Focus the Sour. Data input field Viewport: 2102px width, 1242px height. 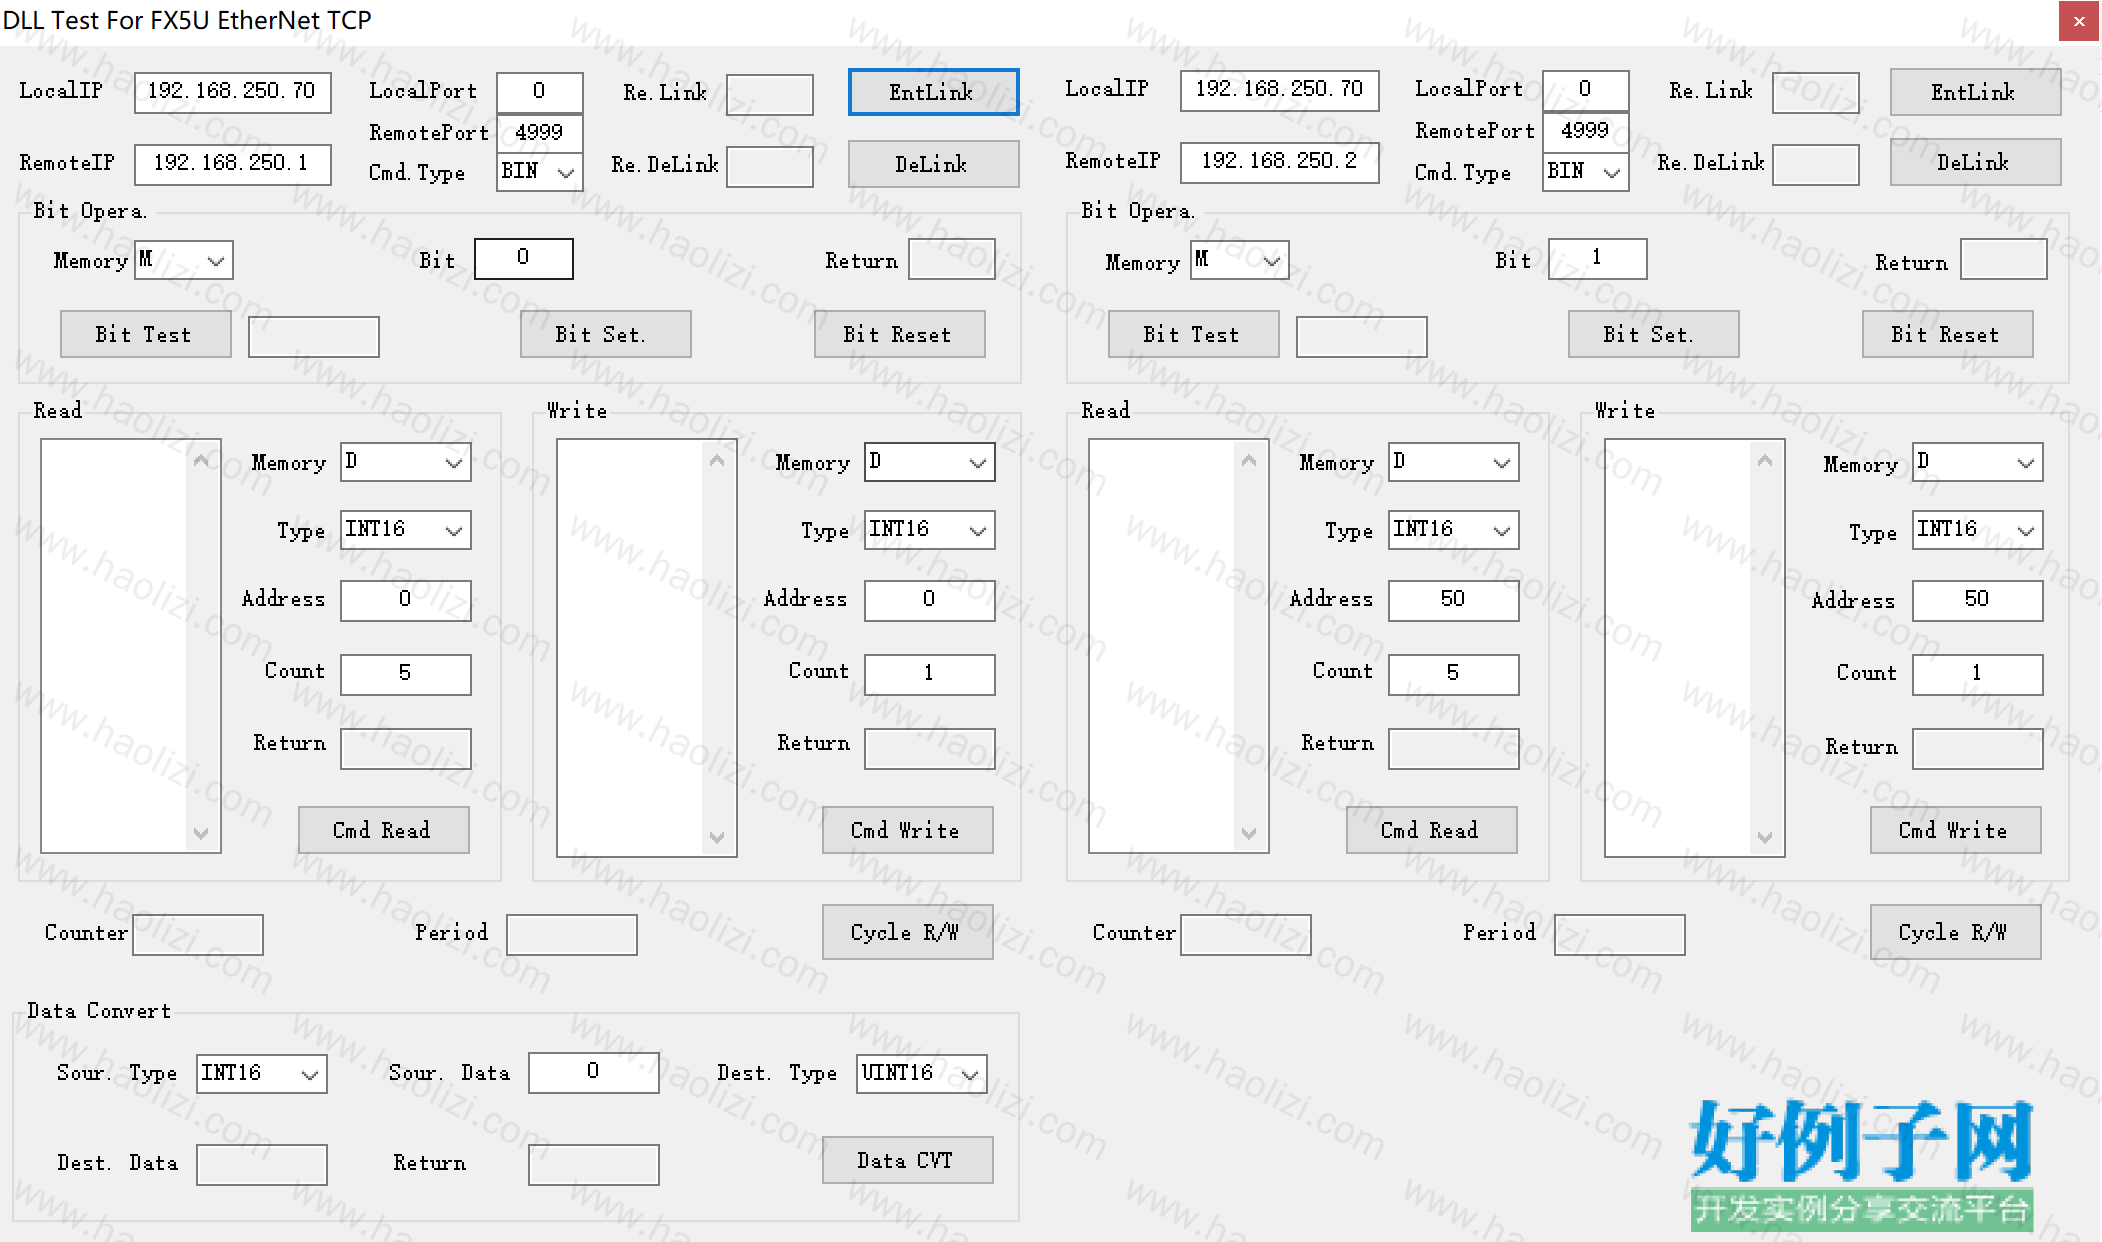(x=593, y=1072)
